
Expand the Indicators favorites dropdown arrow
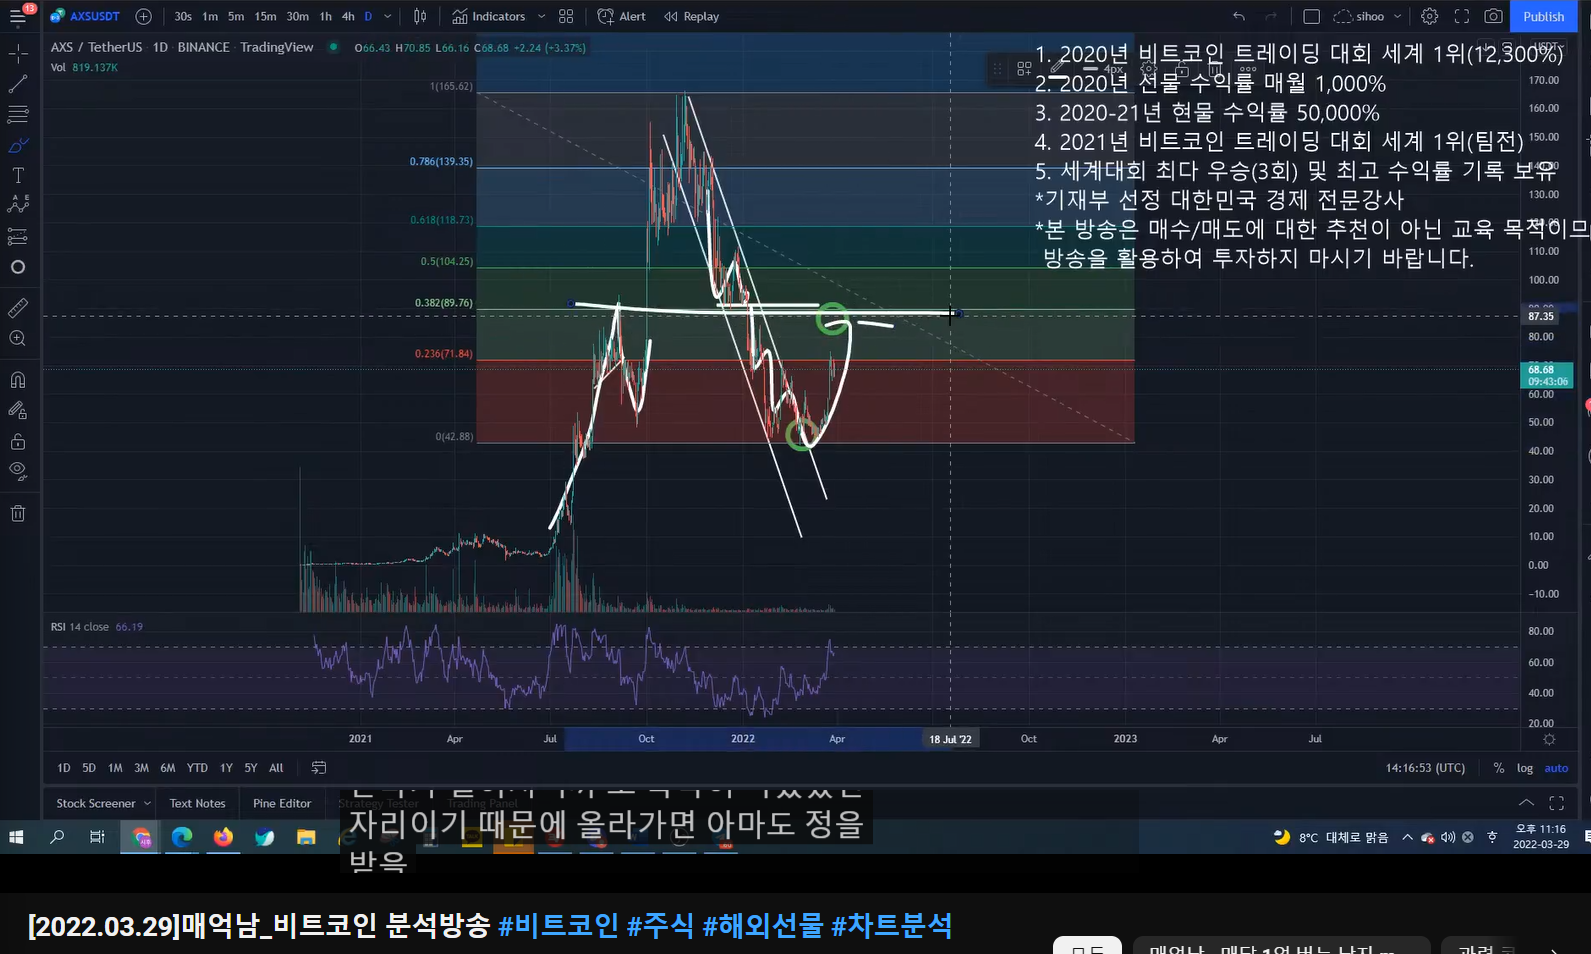pyautogui.click(x=541, y=16)
